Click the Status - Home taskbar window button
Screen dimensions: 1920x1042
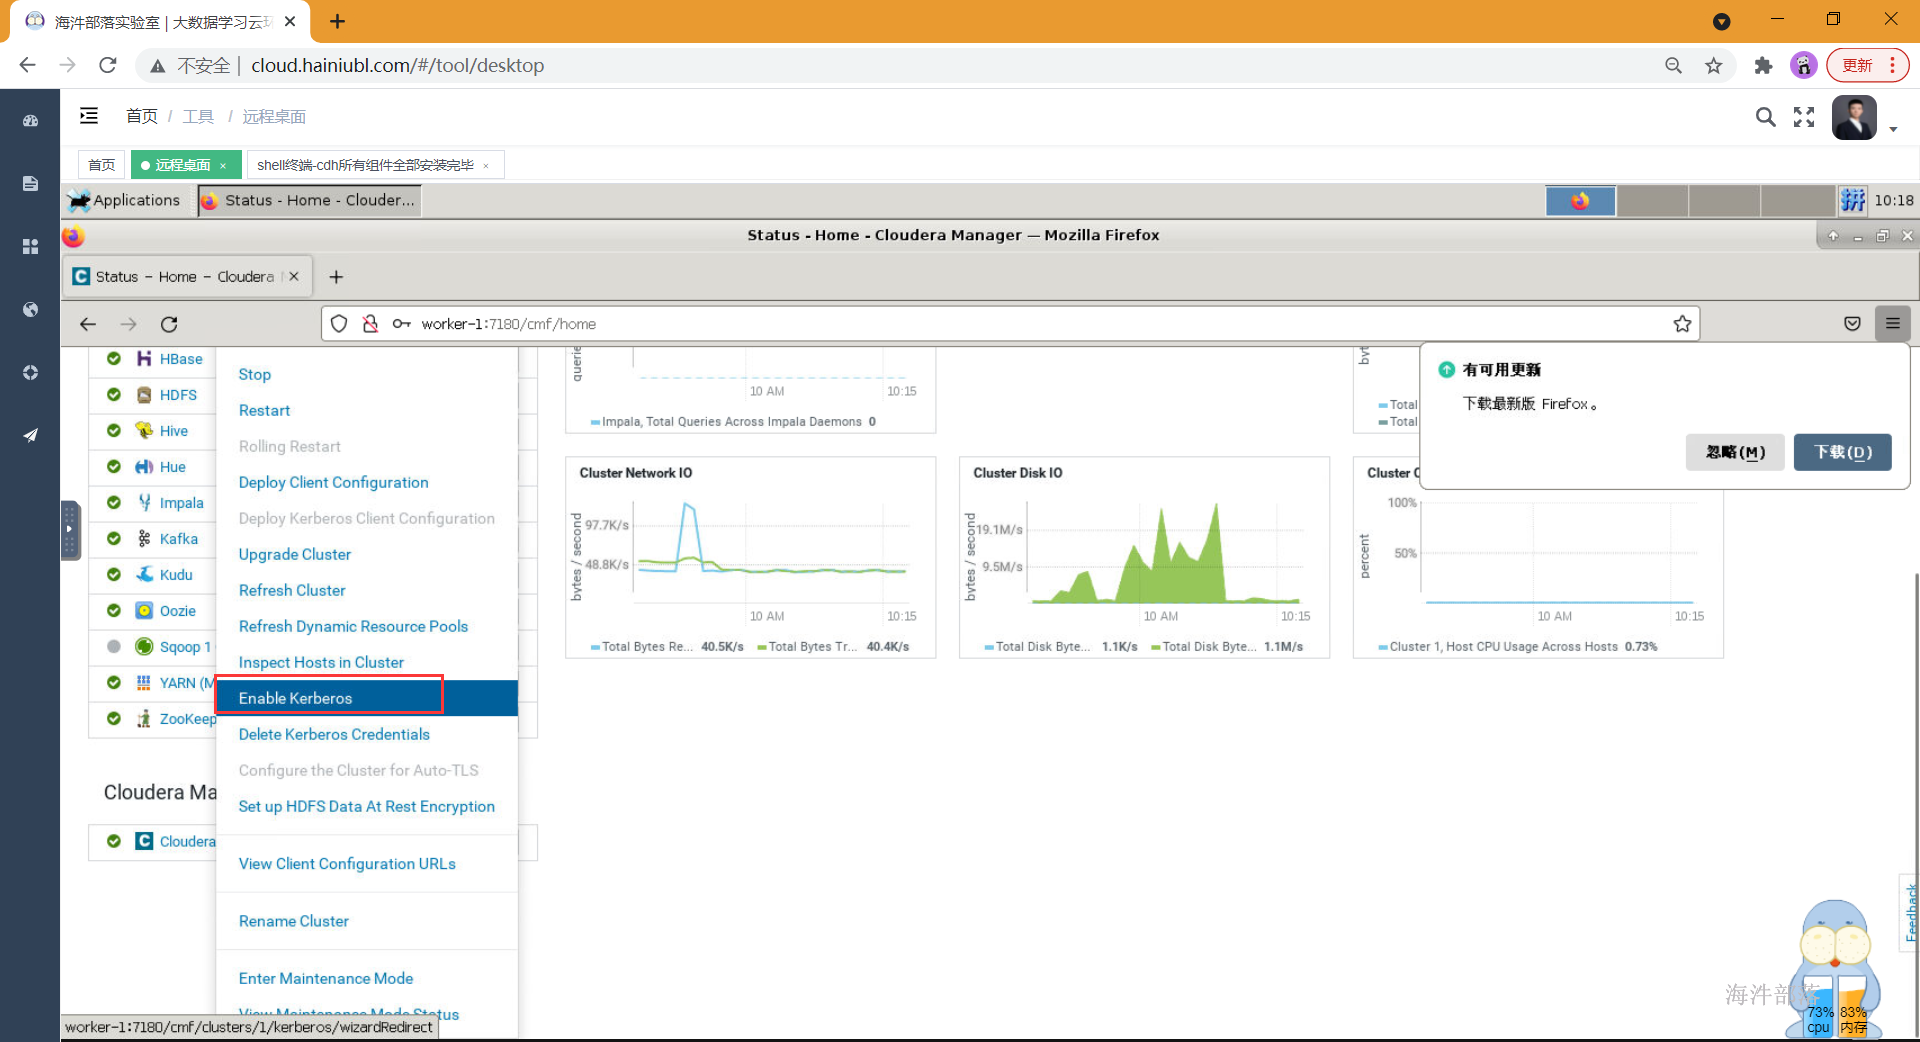tap(310, 200)
